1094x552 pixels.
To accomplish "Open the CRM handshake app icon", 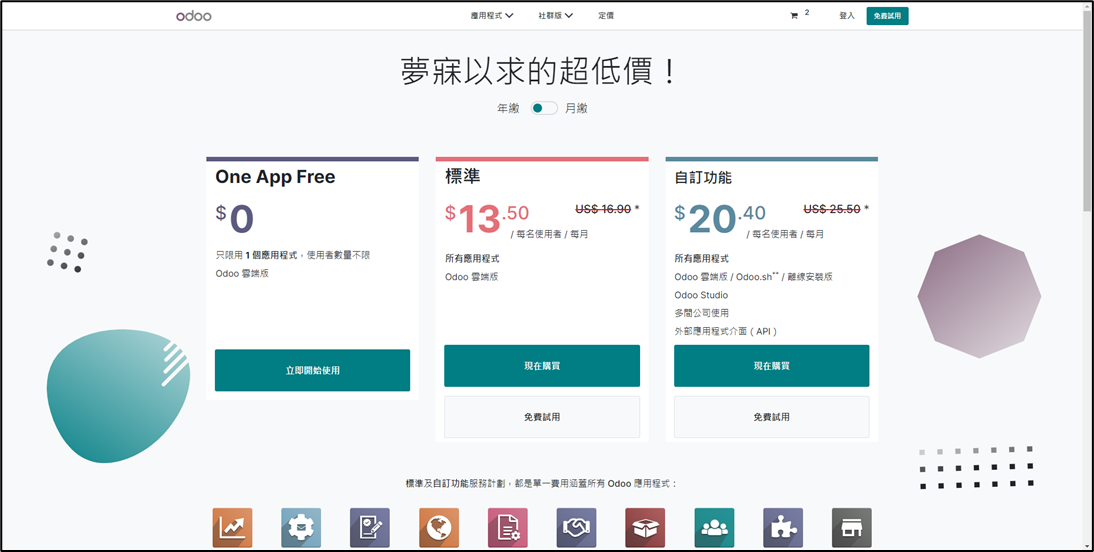I will tap(576, 528).
